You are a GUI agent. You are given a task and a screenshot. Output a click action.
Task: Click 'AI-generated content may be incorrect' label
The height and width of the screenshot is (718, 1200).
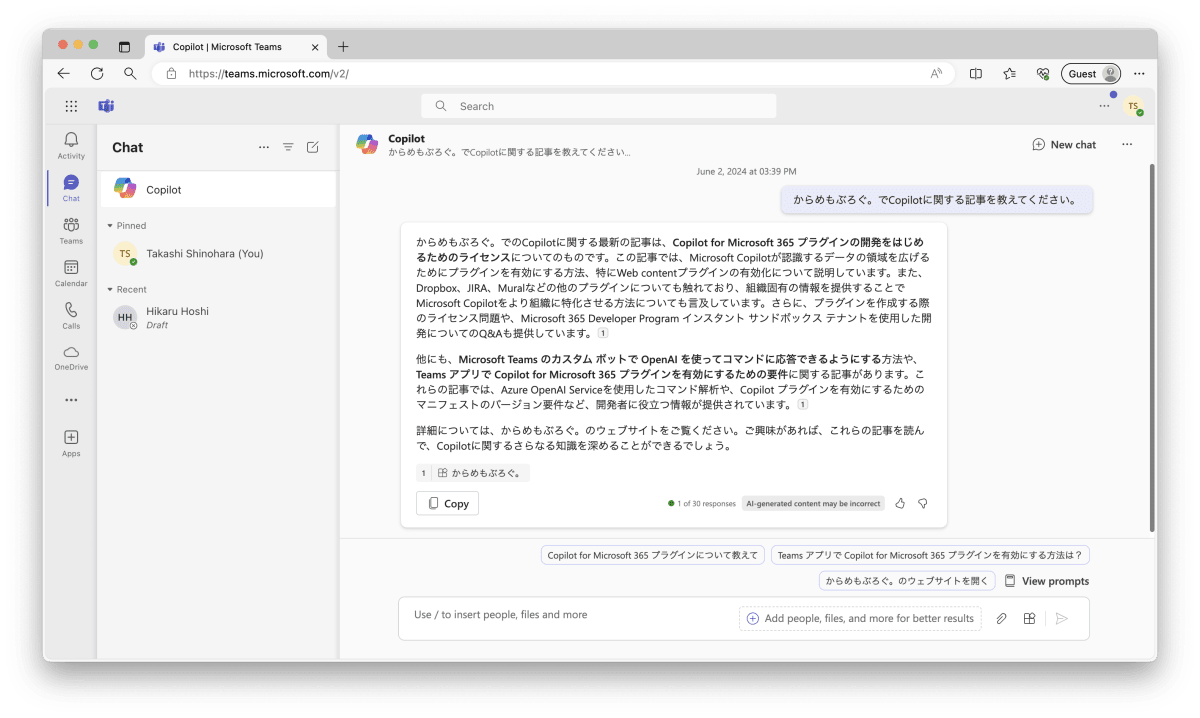click(813, 504)
